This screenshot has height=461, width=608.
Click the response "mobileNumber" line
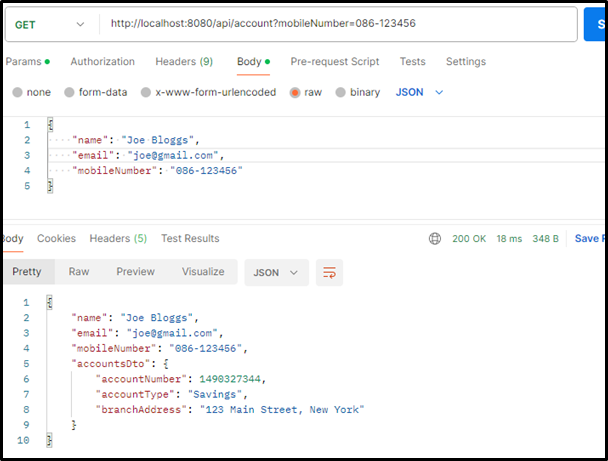coord(159,348)
